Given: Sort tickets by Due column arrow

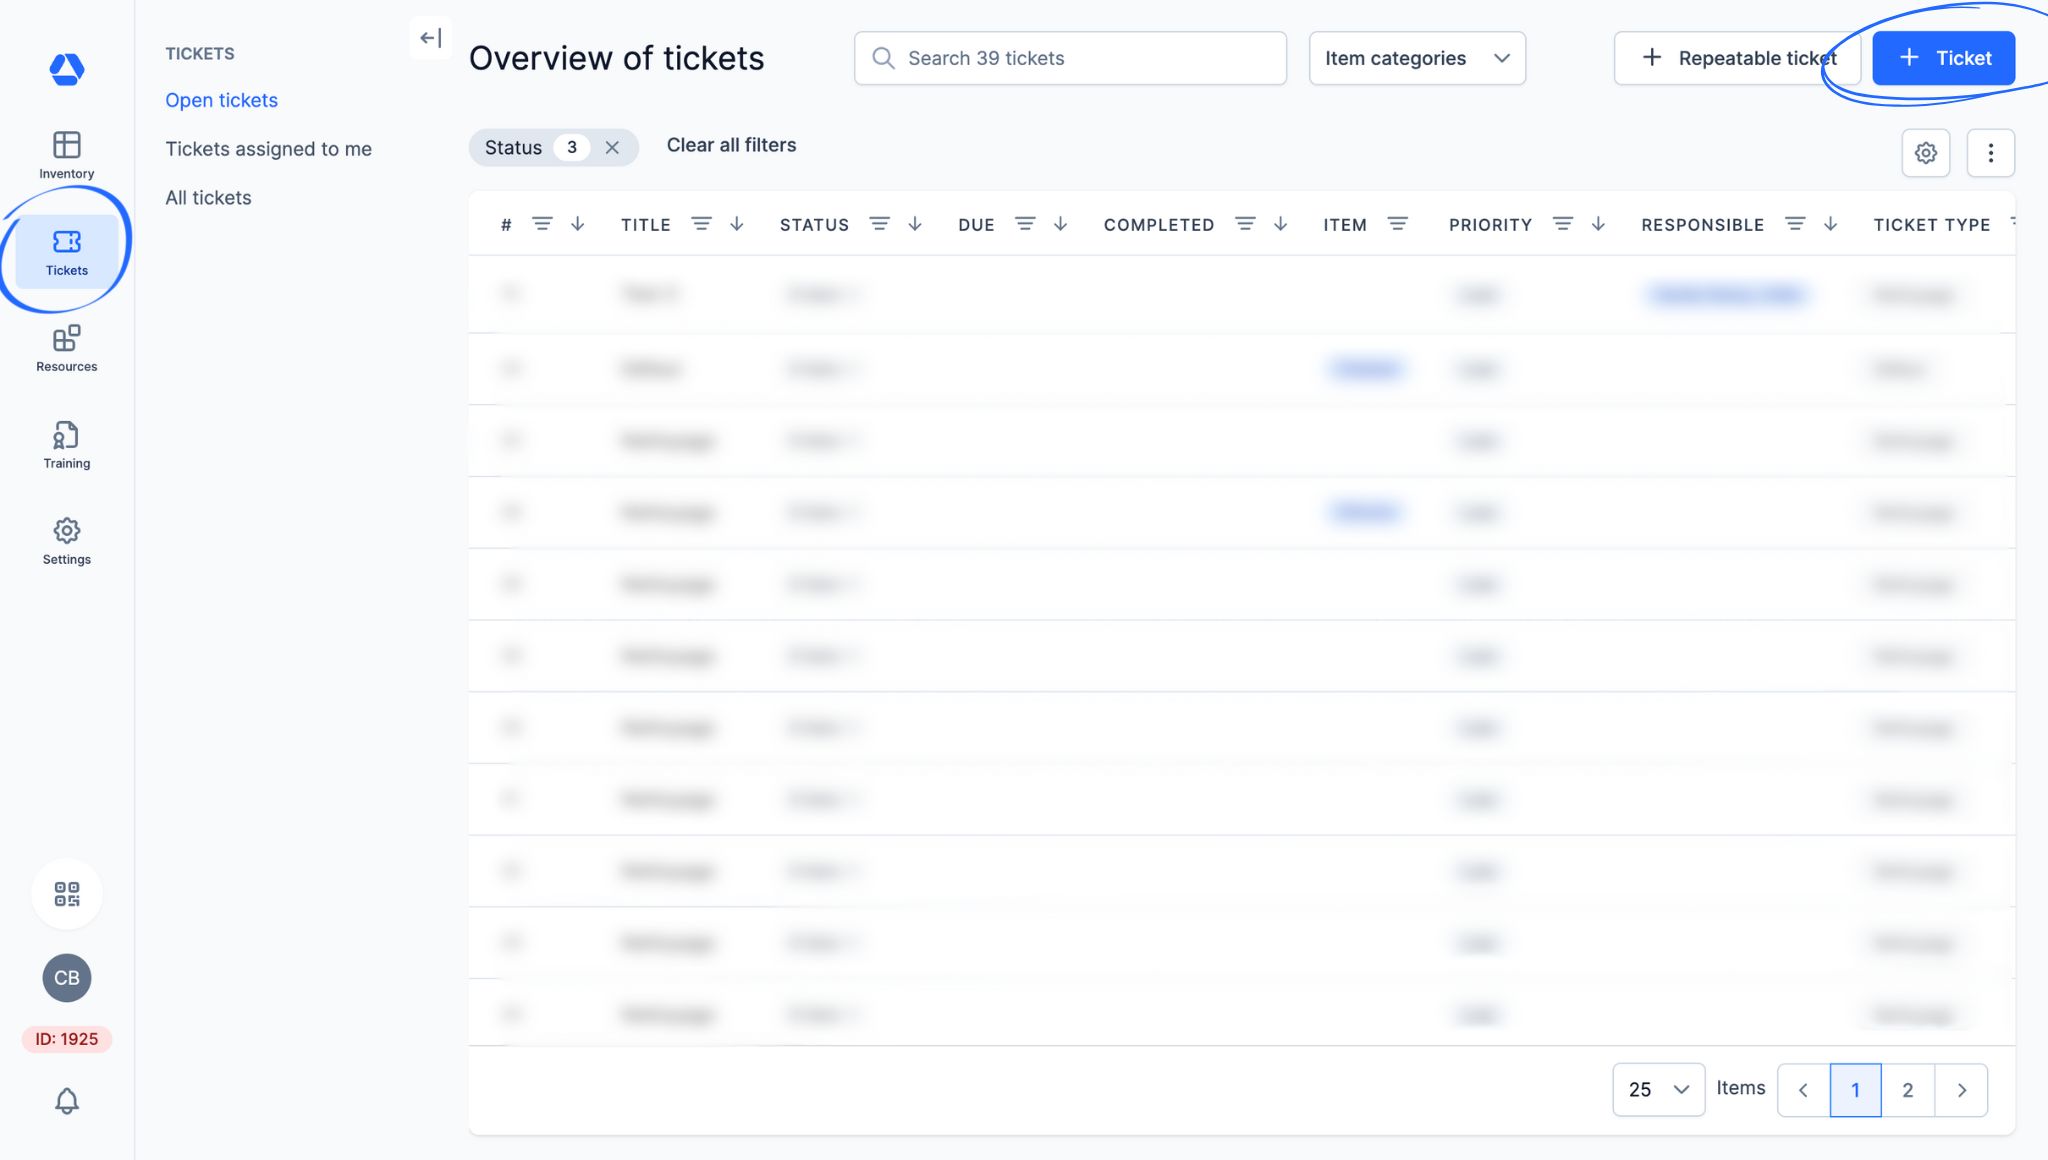Looking at the screenshot, I should coord(1060,224).
